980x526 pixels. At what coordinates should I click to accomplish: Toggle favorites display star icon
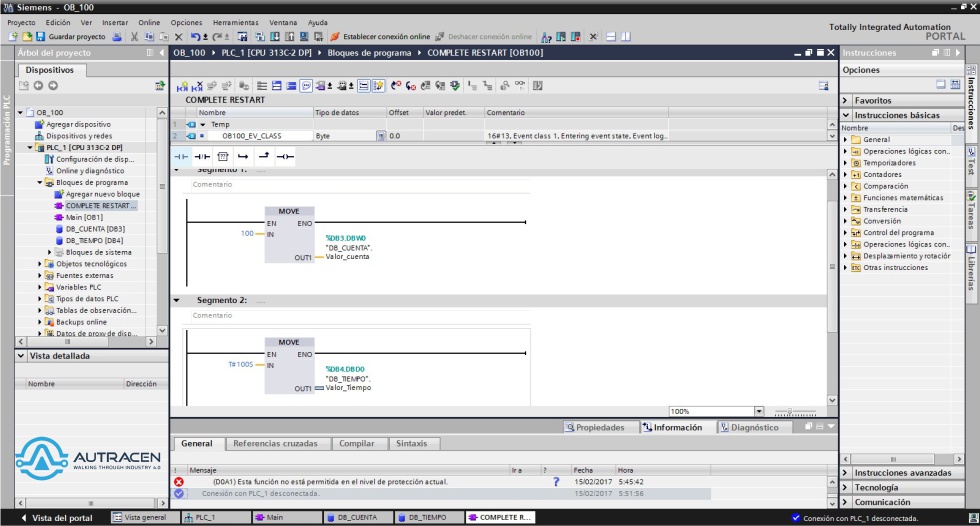(x=378, y=86)
